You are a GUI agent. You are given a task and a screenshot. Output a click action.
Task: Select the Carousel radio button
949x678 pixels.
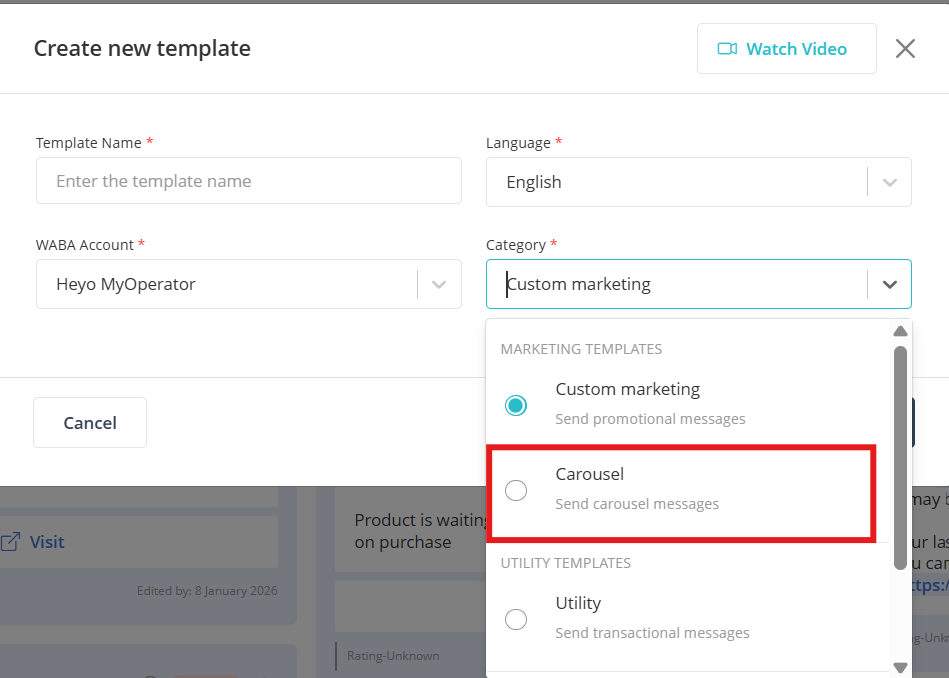(x=516, y=490)
